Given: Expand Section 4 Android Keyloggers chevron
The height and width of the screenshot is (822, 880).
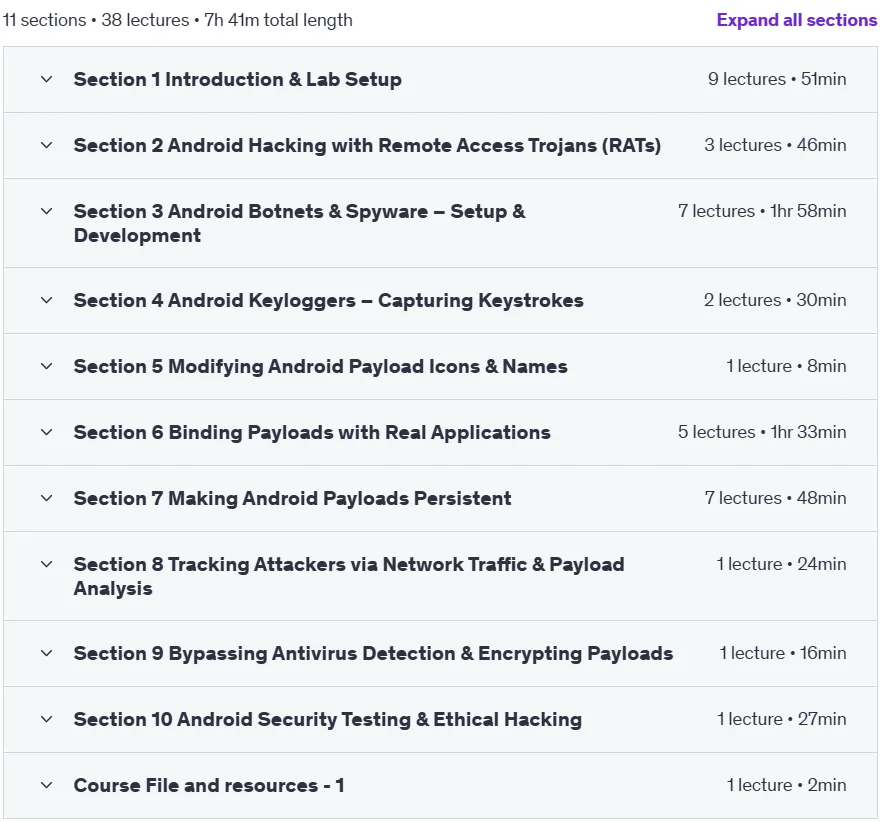Looking at the screenshot, I should pos(47,300).
